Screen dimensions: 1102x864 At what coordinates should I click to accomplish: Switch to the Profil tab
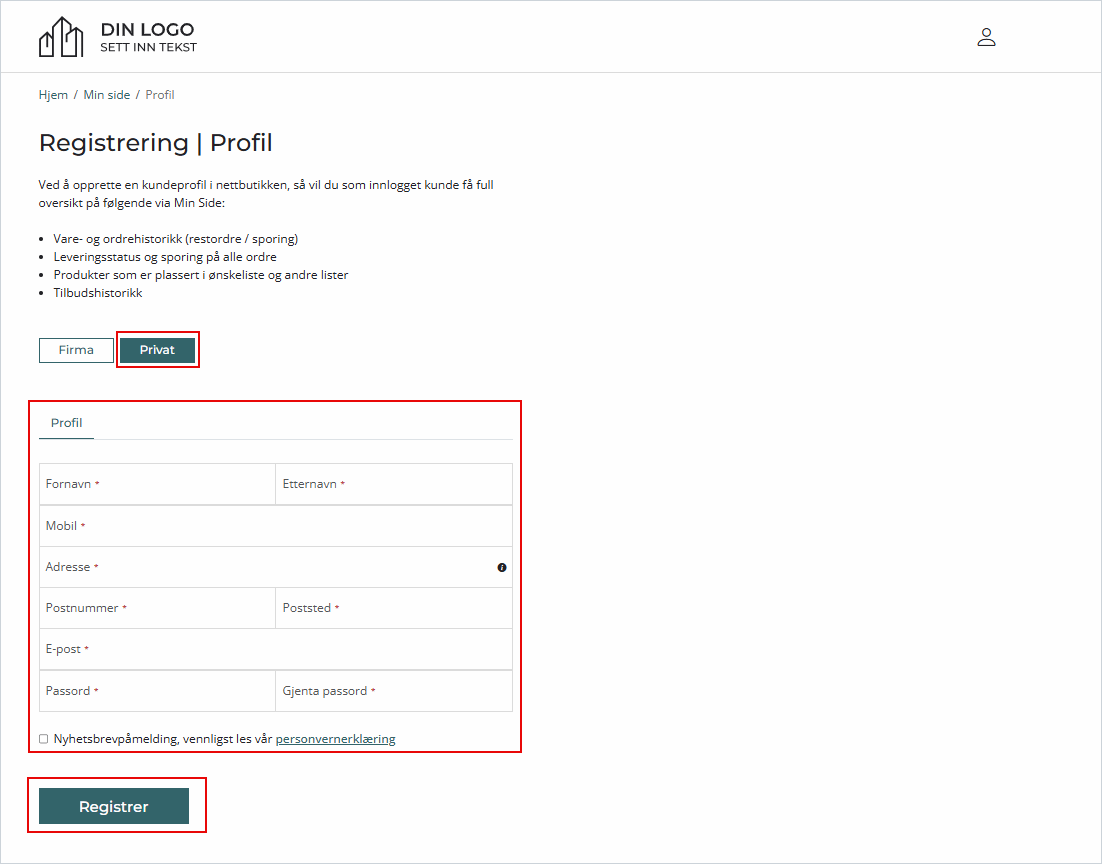point(66,423)
